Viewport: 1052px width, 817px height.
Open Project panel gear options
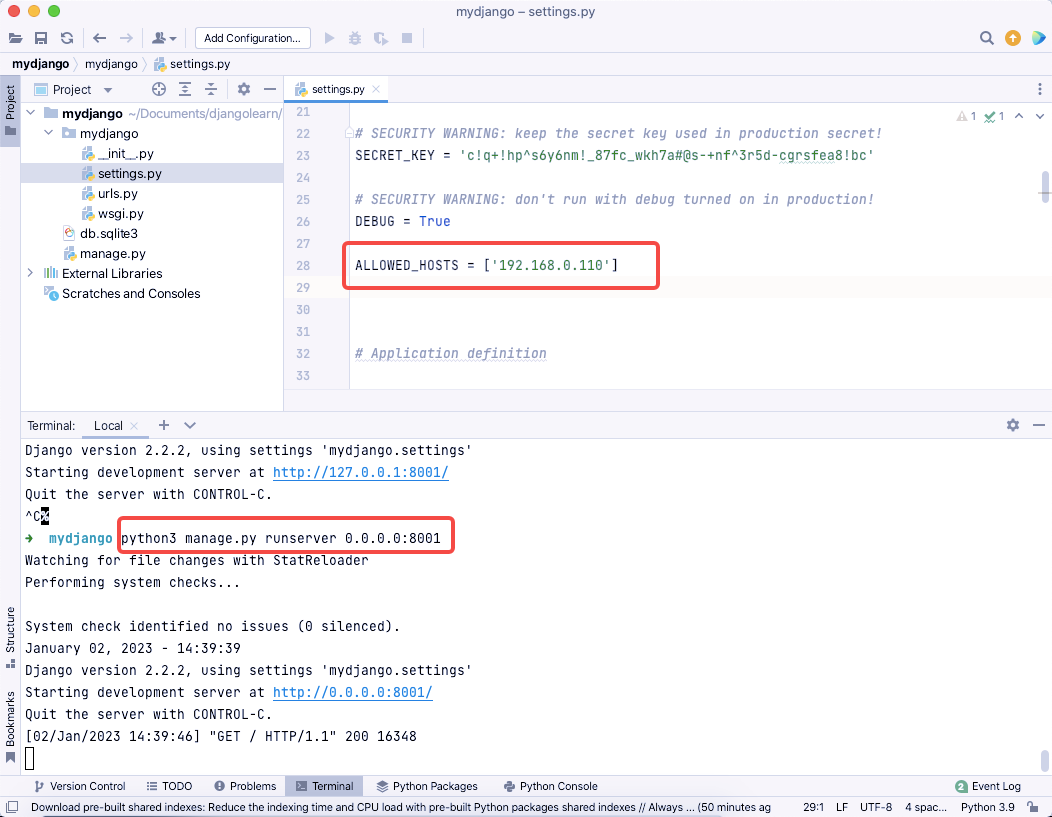pos(244,89)
